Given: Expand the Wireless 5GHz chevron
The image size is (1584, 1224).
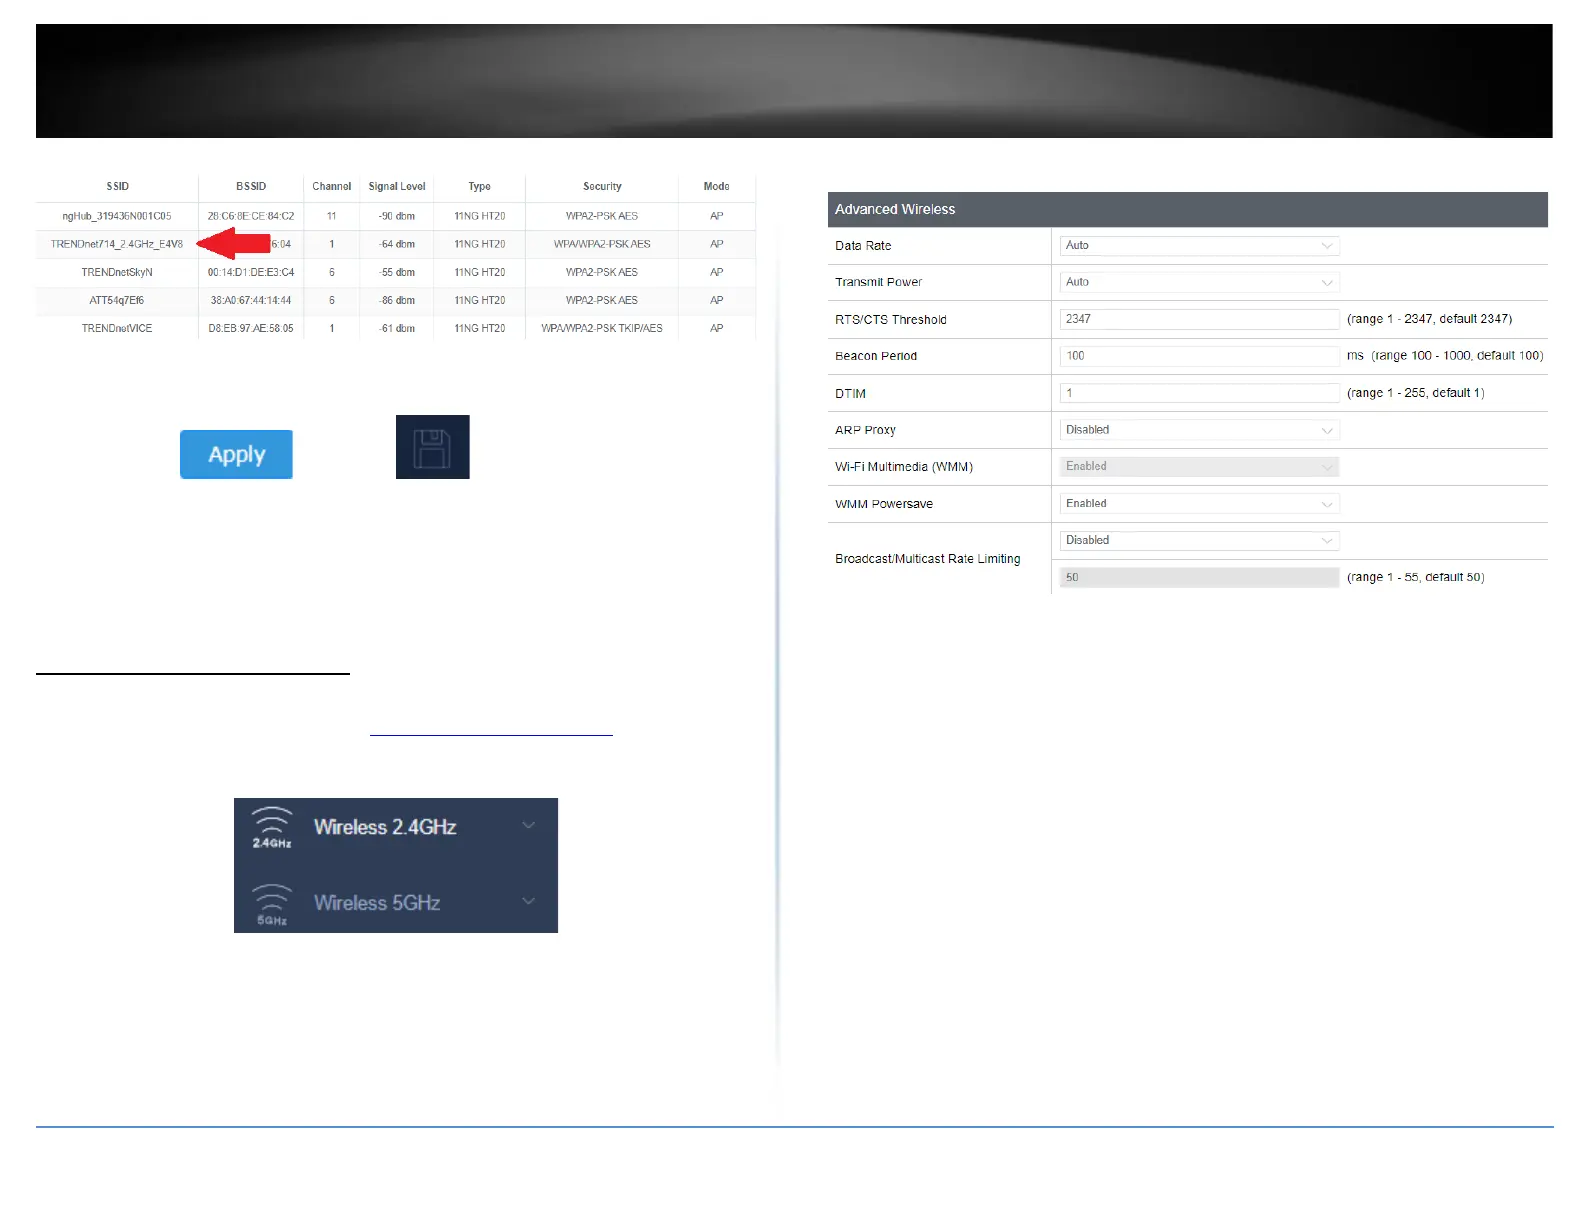Looking at the screenshot, I should point(529,901).
